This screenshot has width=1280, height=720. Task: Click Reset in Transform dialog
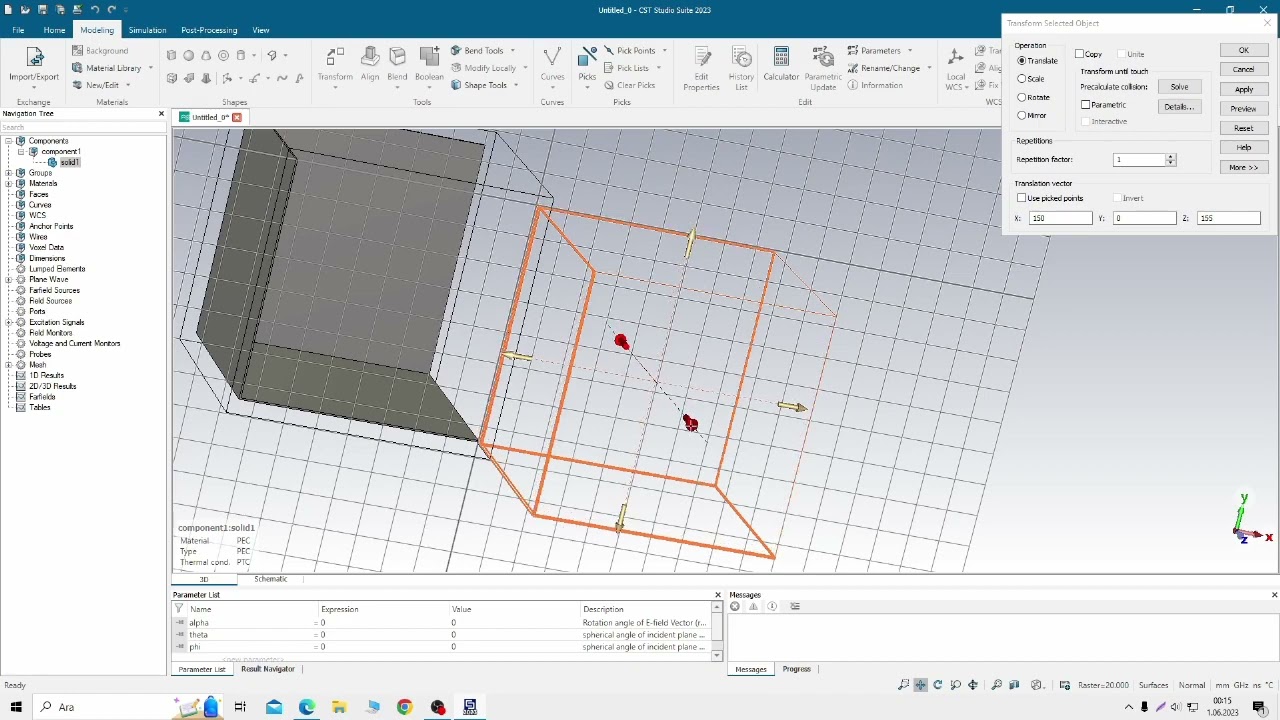[1244, 128]
